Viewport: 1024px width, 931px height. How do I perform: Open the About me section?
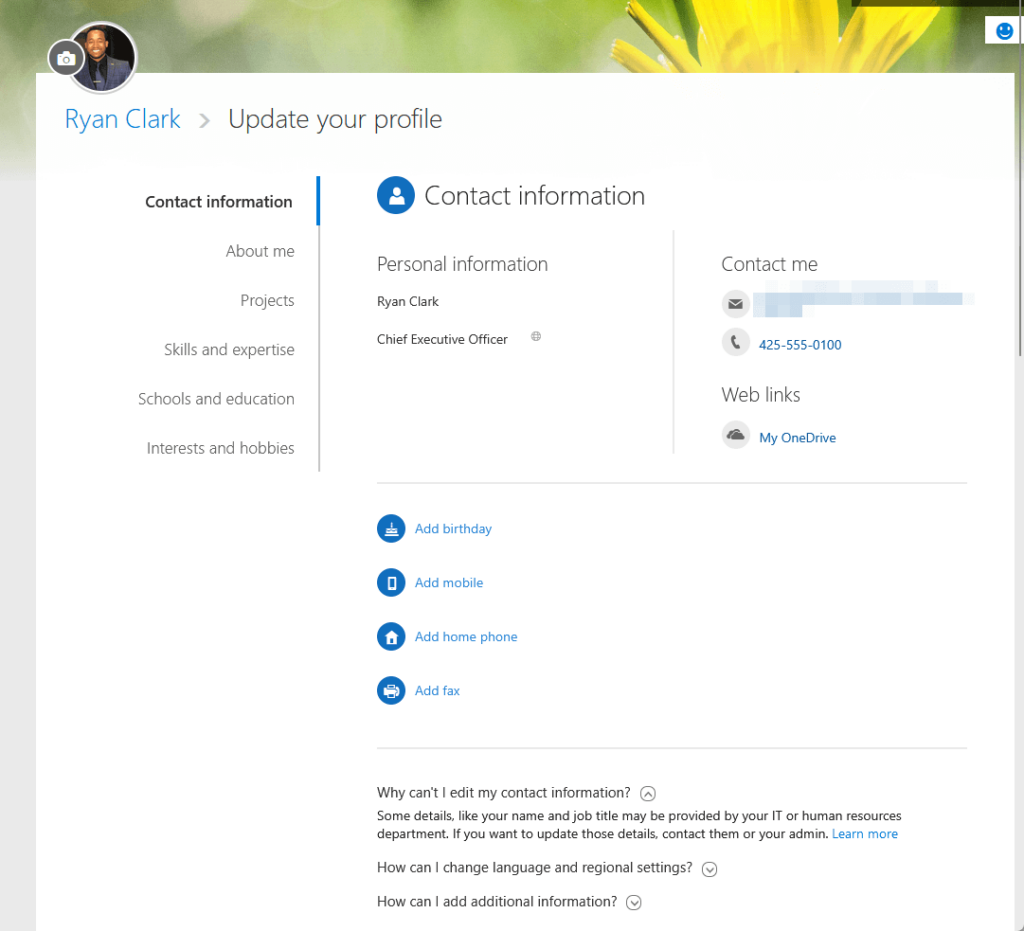point(260,251)
